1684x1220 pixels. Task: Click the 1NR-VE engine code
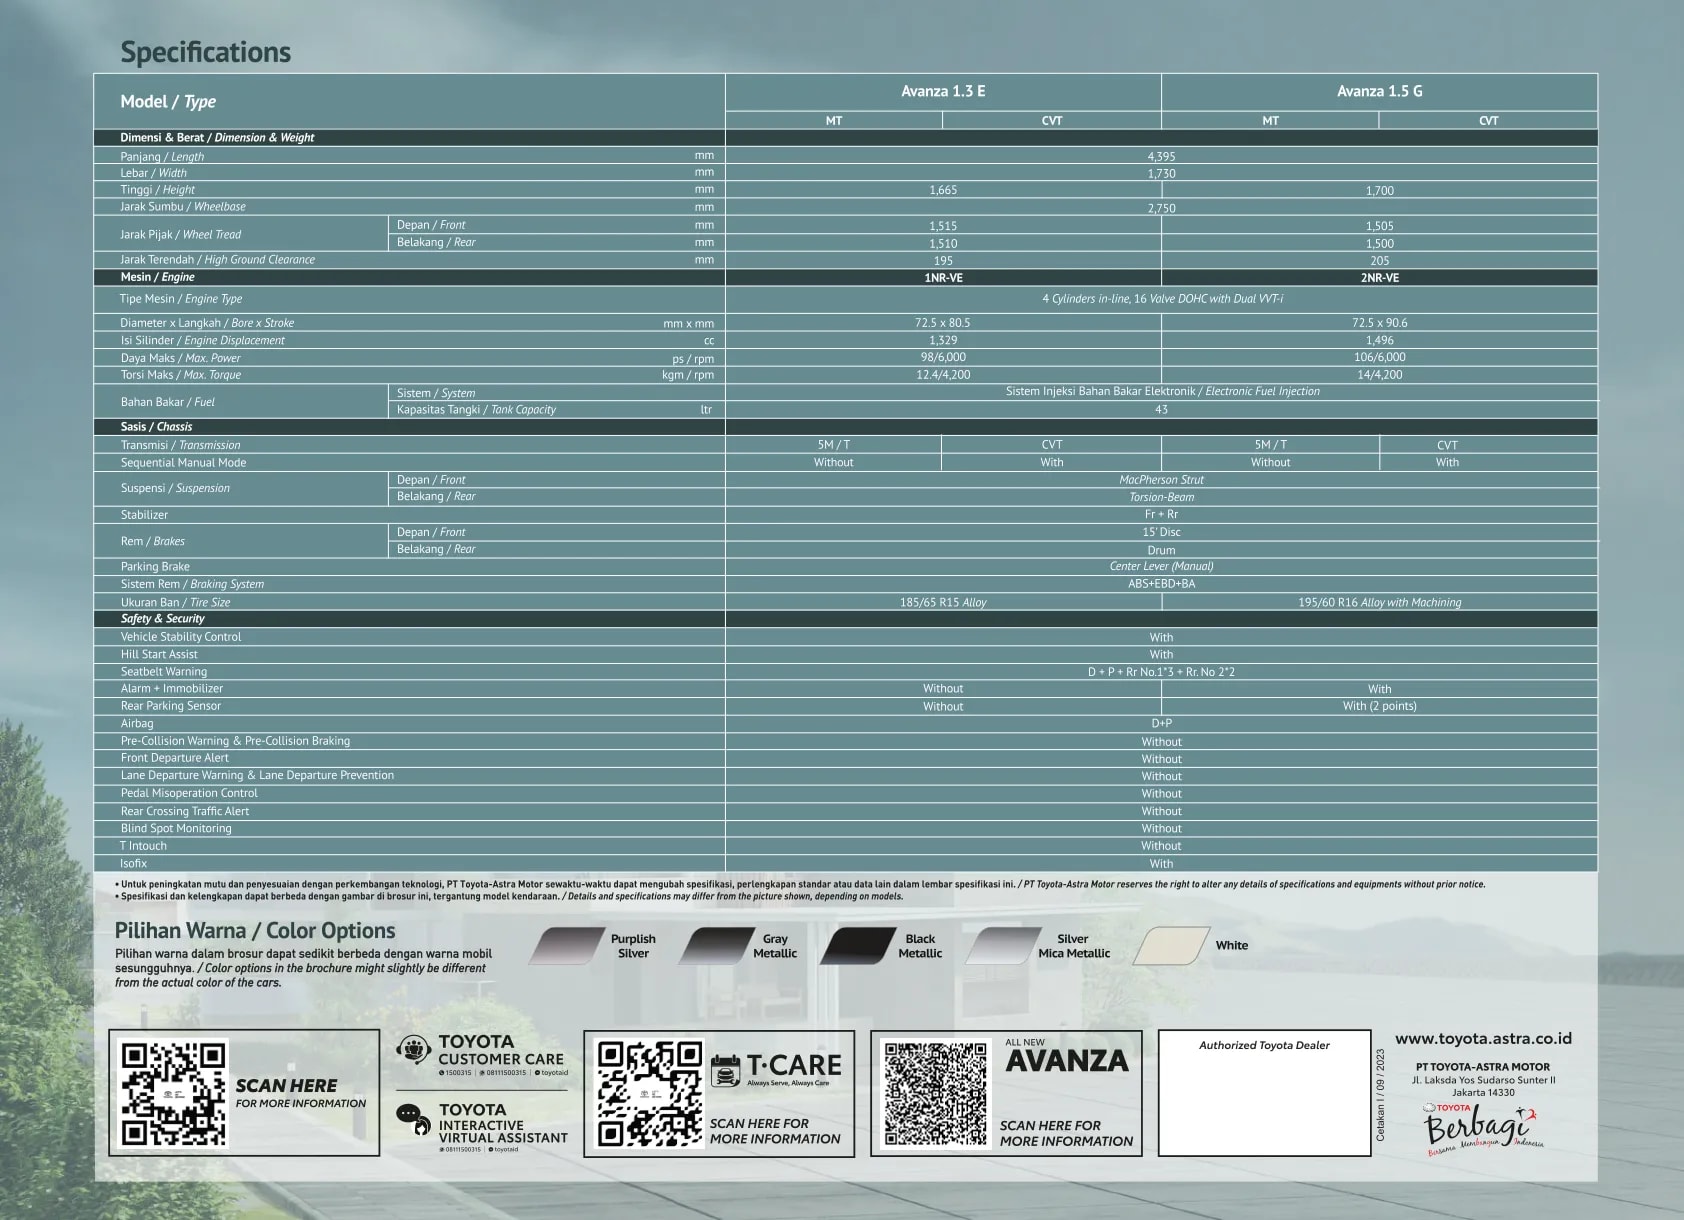coord(943,278)
